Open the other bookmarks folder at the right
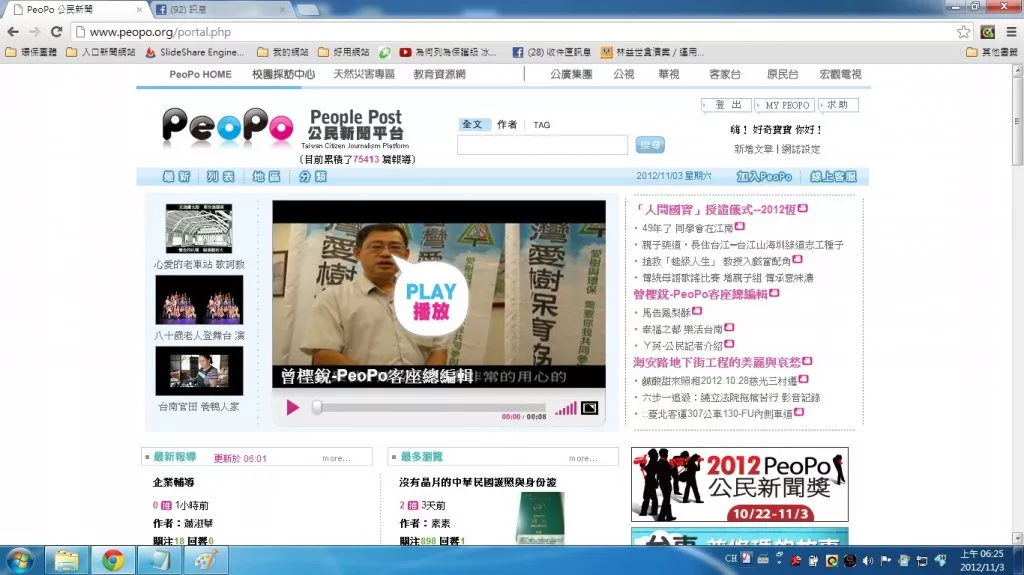The width and height of the screenshot is (1024, 575). 991,52
